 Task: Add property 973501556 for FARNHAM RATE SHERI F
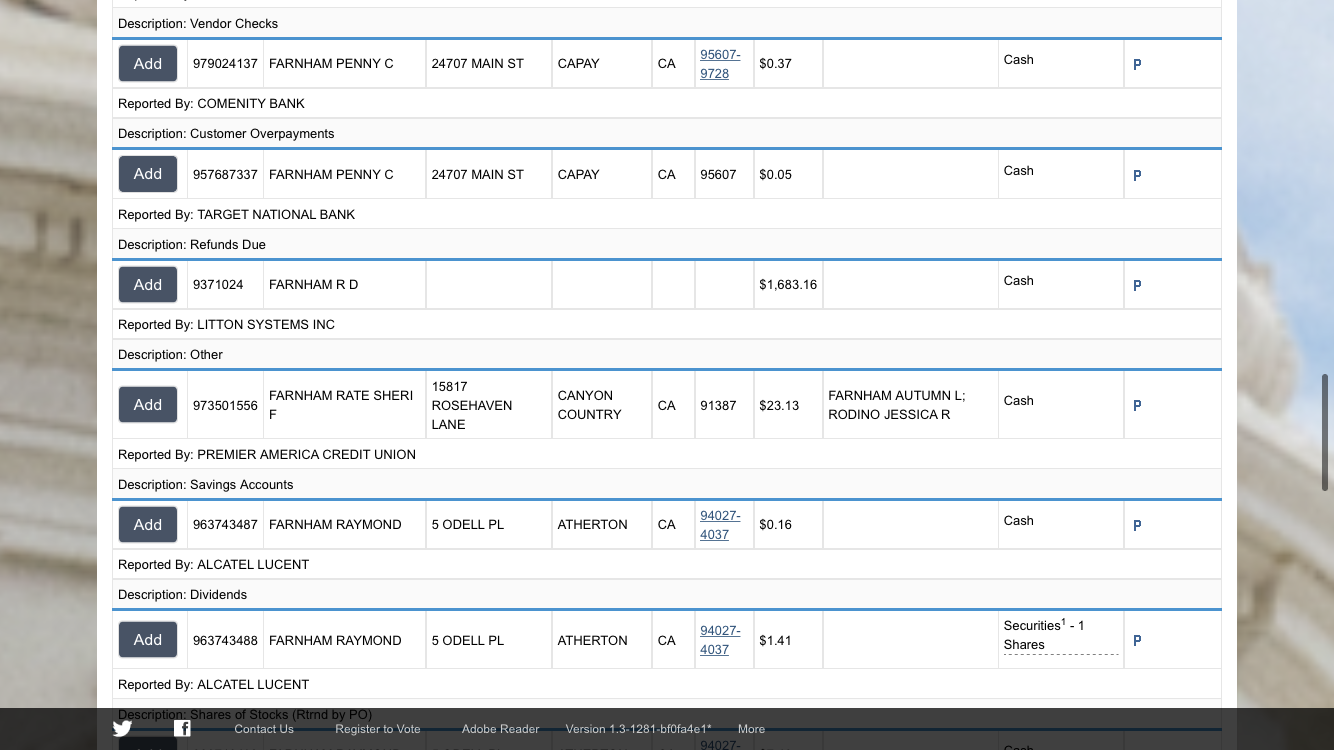click(148, 405)
